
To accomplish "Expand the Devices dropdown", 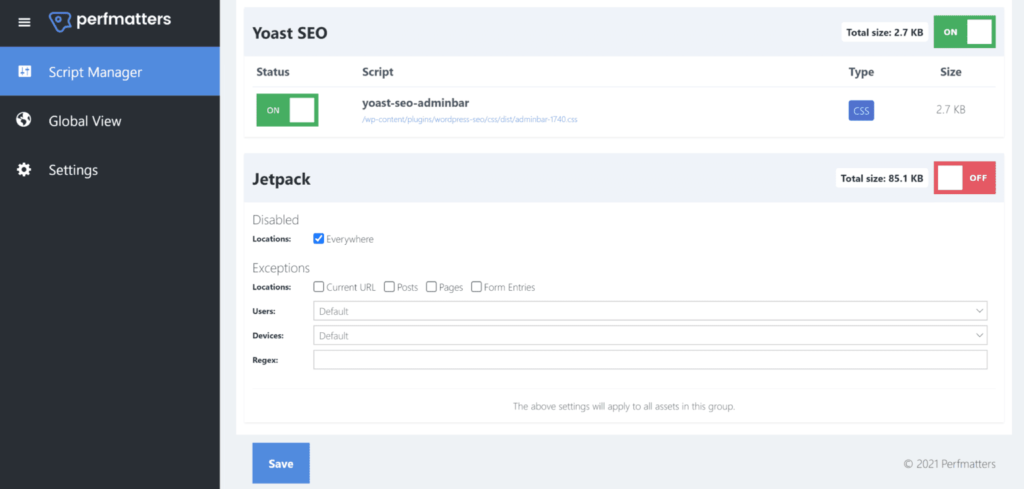I will pos(650,335).
